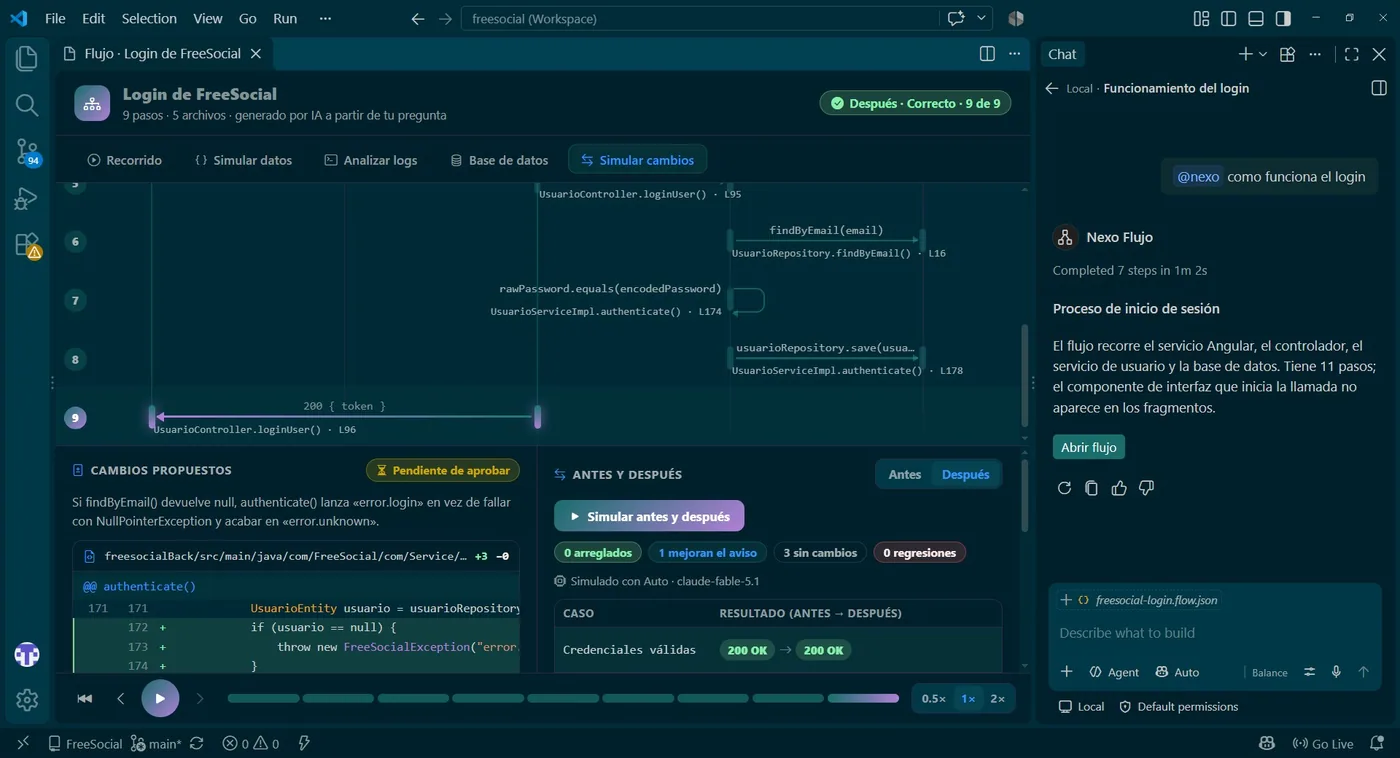The image size is (1400, 758).
Task: Set playback speed to 1×
Action: (968, 699)
